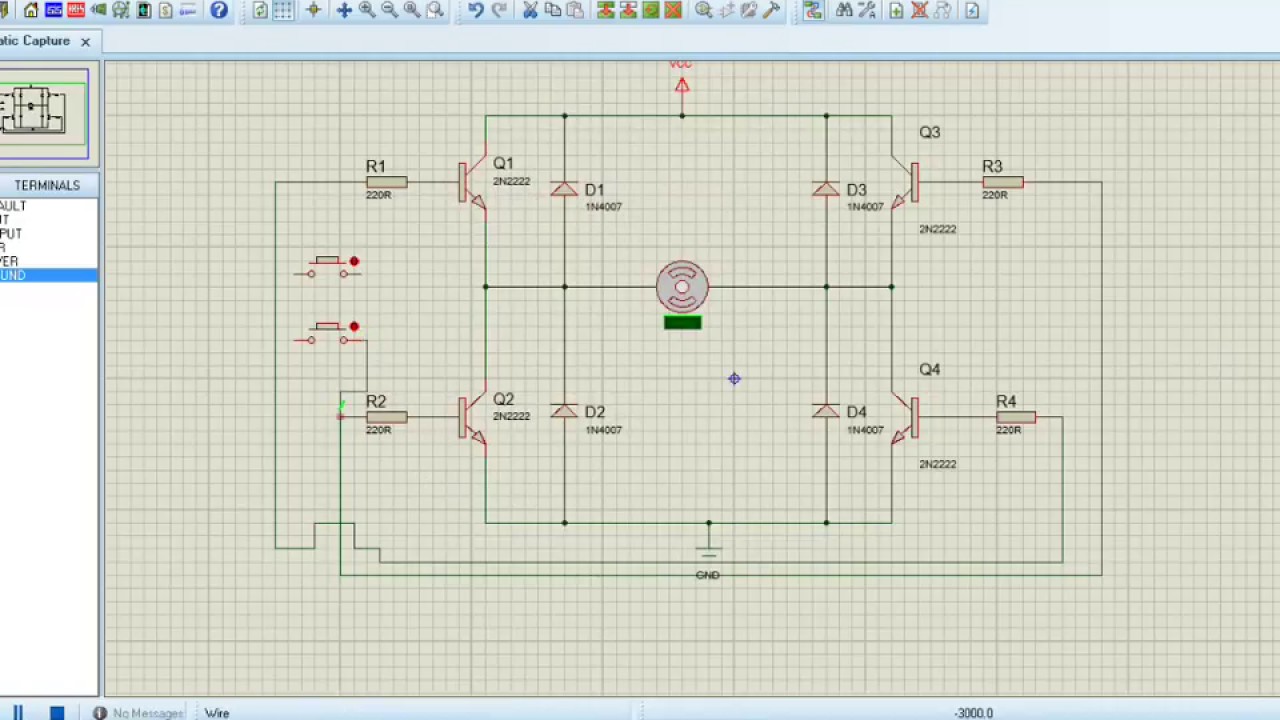Redraw the display with refresh icon

pos(260,10)
